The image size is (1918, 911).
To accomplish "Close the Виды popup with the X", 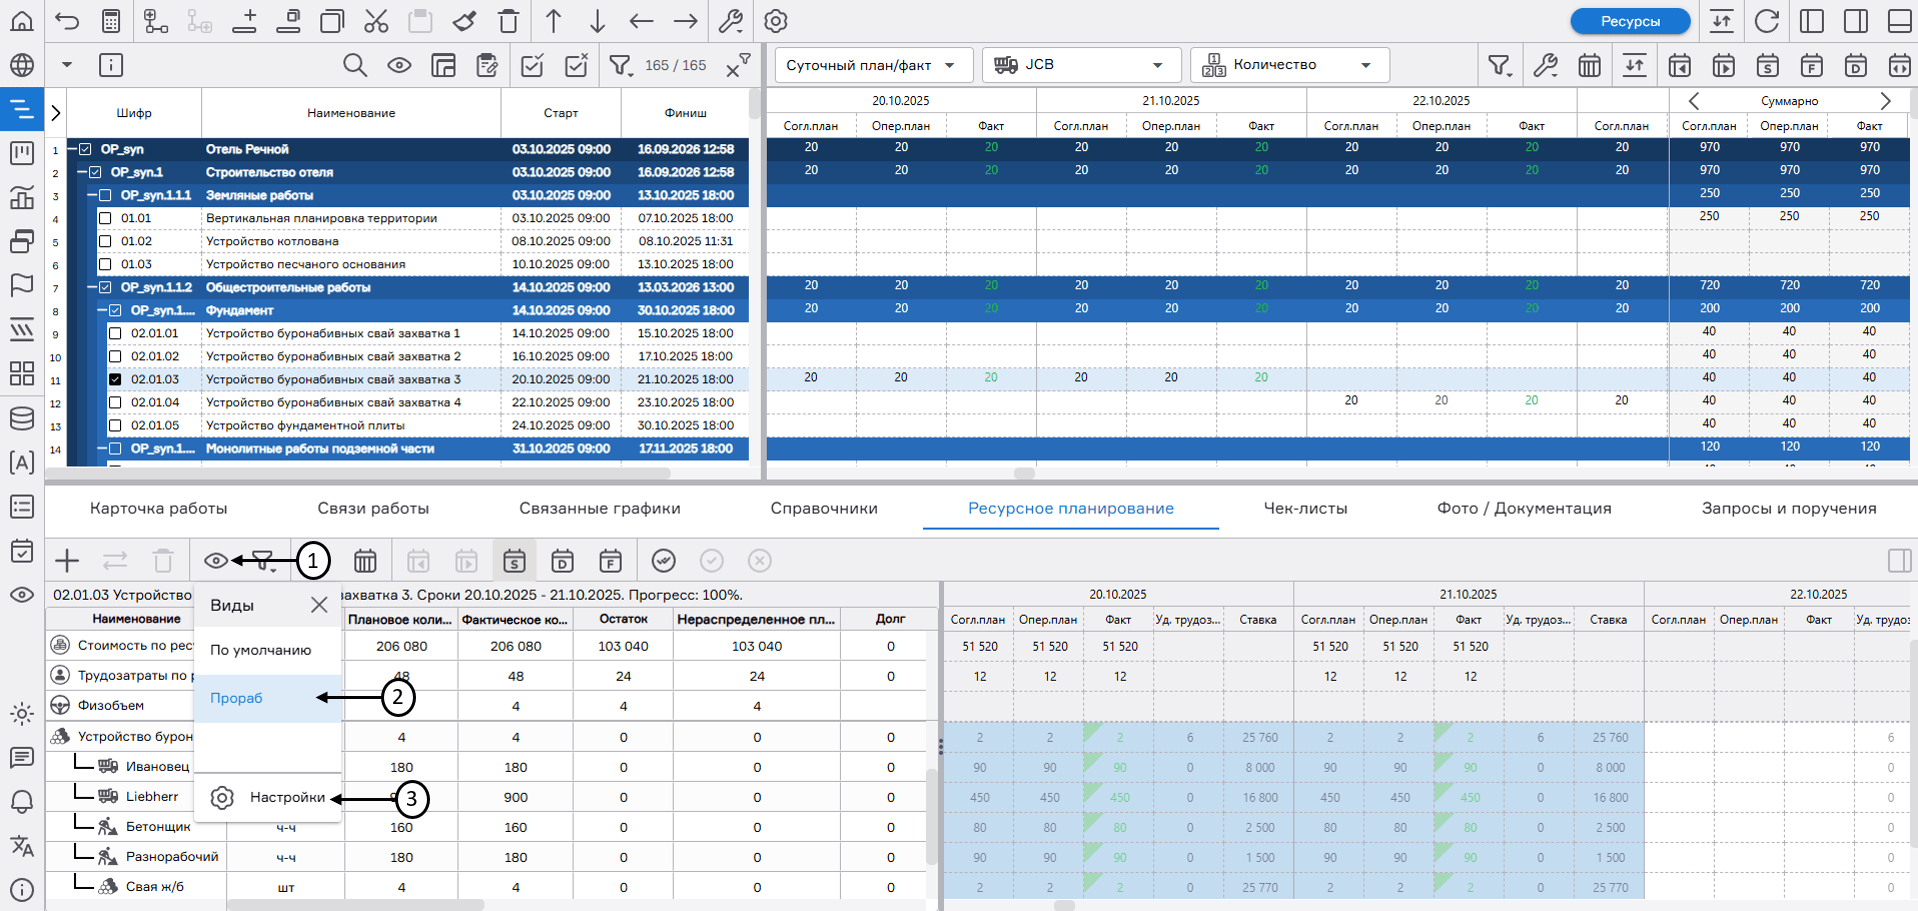I will 319,605.
